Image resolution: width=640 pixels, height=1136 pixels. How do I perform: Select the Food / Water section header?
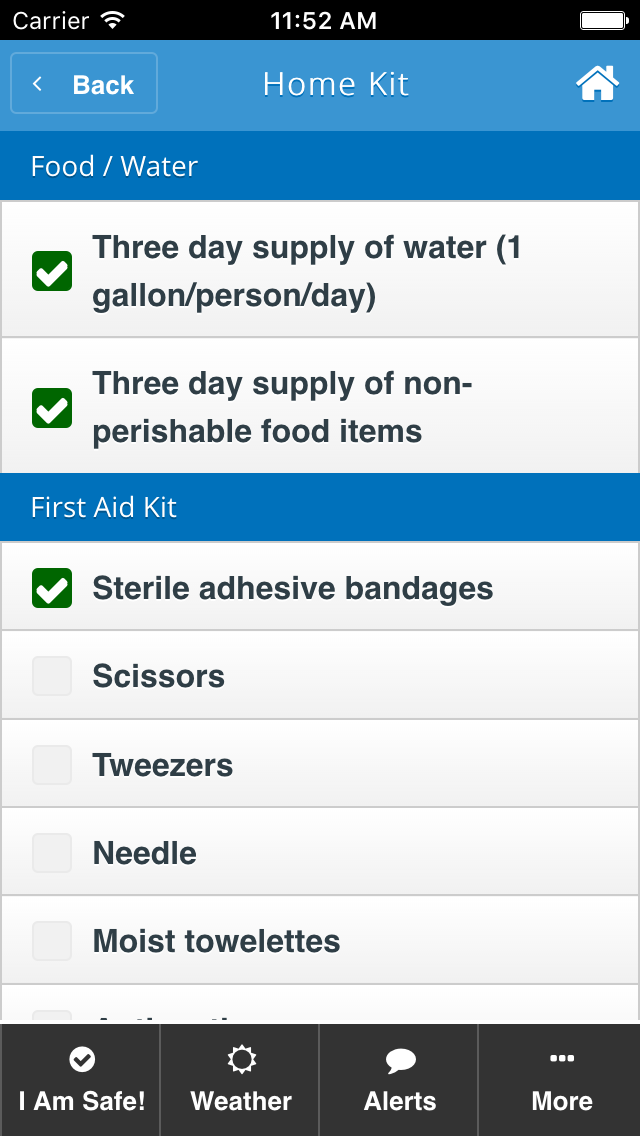114,166
